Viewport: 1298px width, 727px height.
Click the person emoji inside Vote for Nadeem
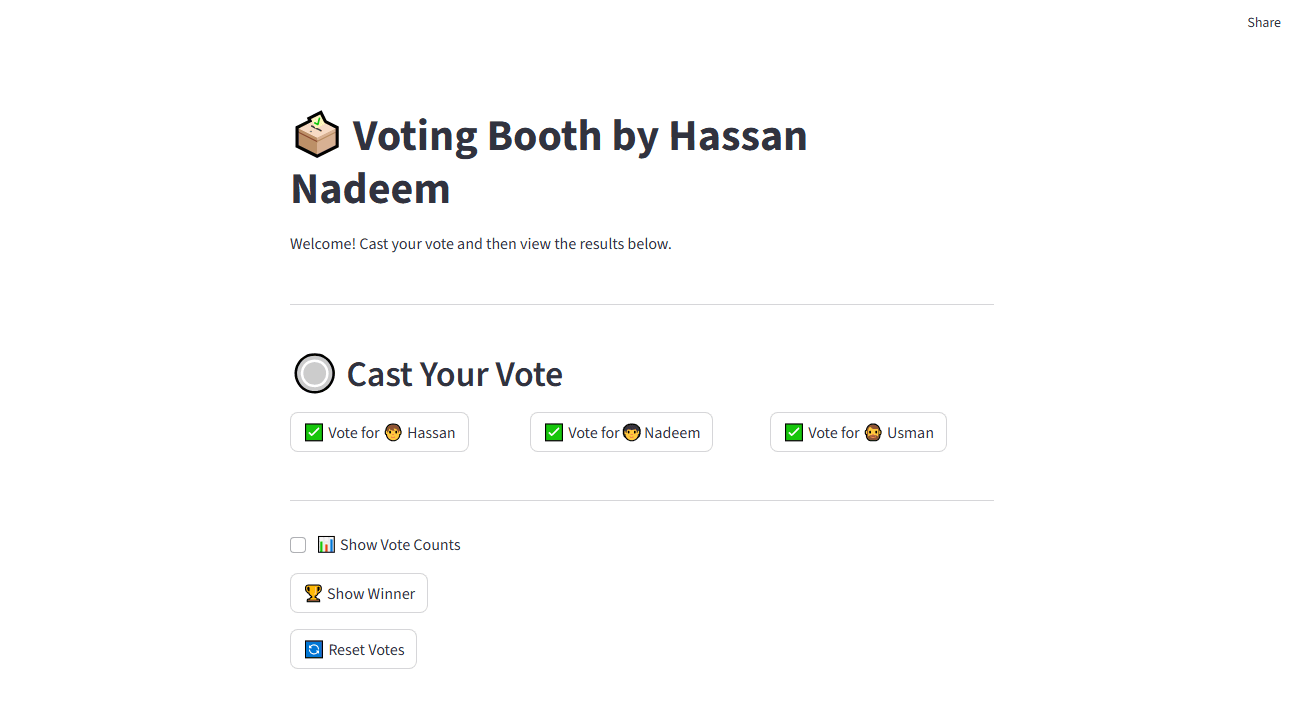631,432
